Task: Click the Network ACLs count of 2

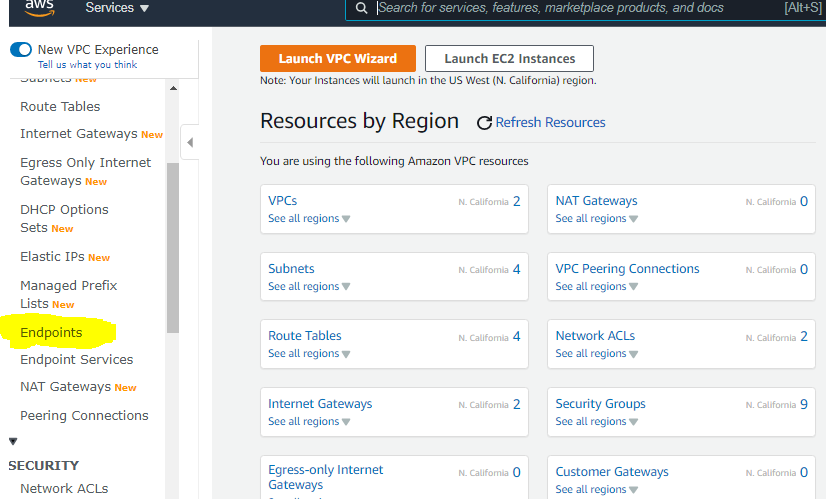Action: pos(804,336)
